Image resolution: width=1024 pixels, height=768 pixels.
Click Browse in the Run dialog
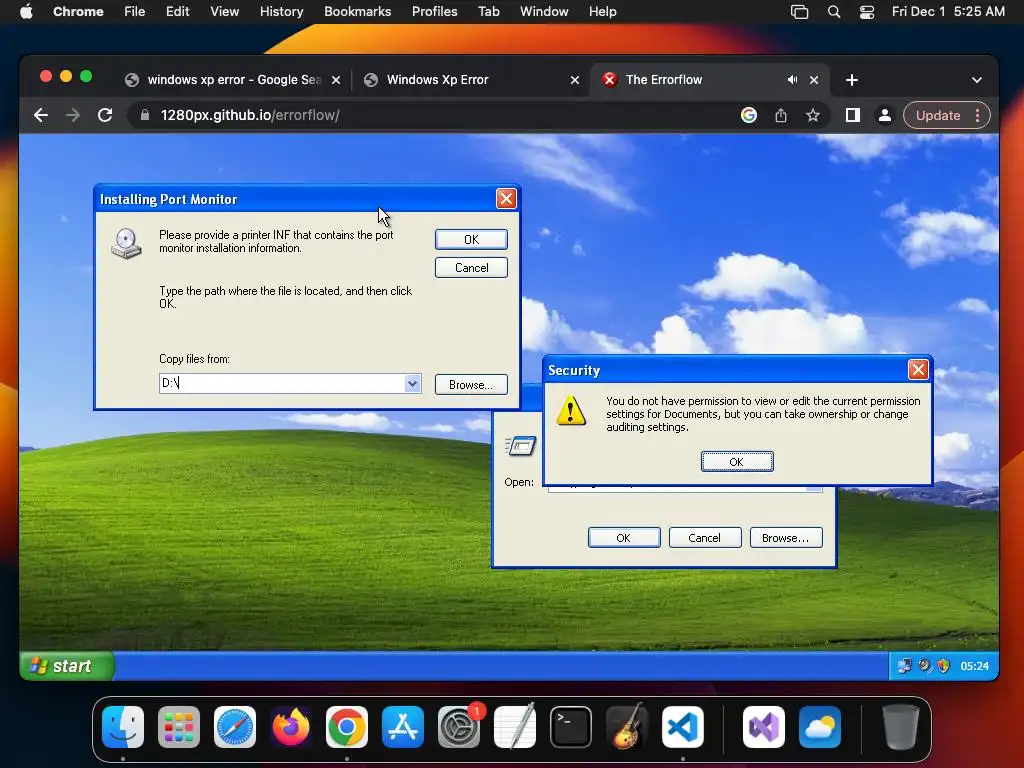click(x=786, y=537)
